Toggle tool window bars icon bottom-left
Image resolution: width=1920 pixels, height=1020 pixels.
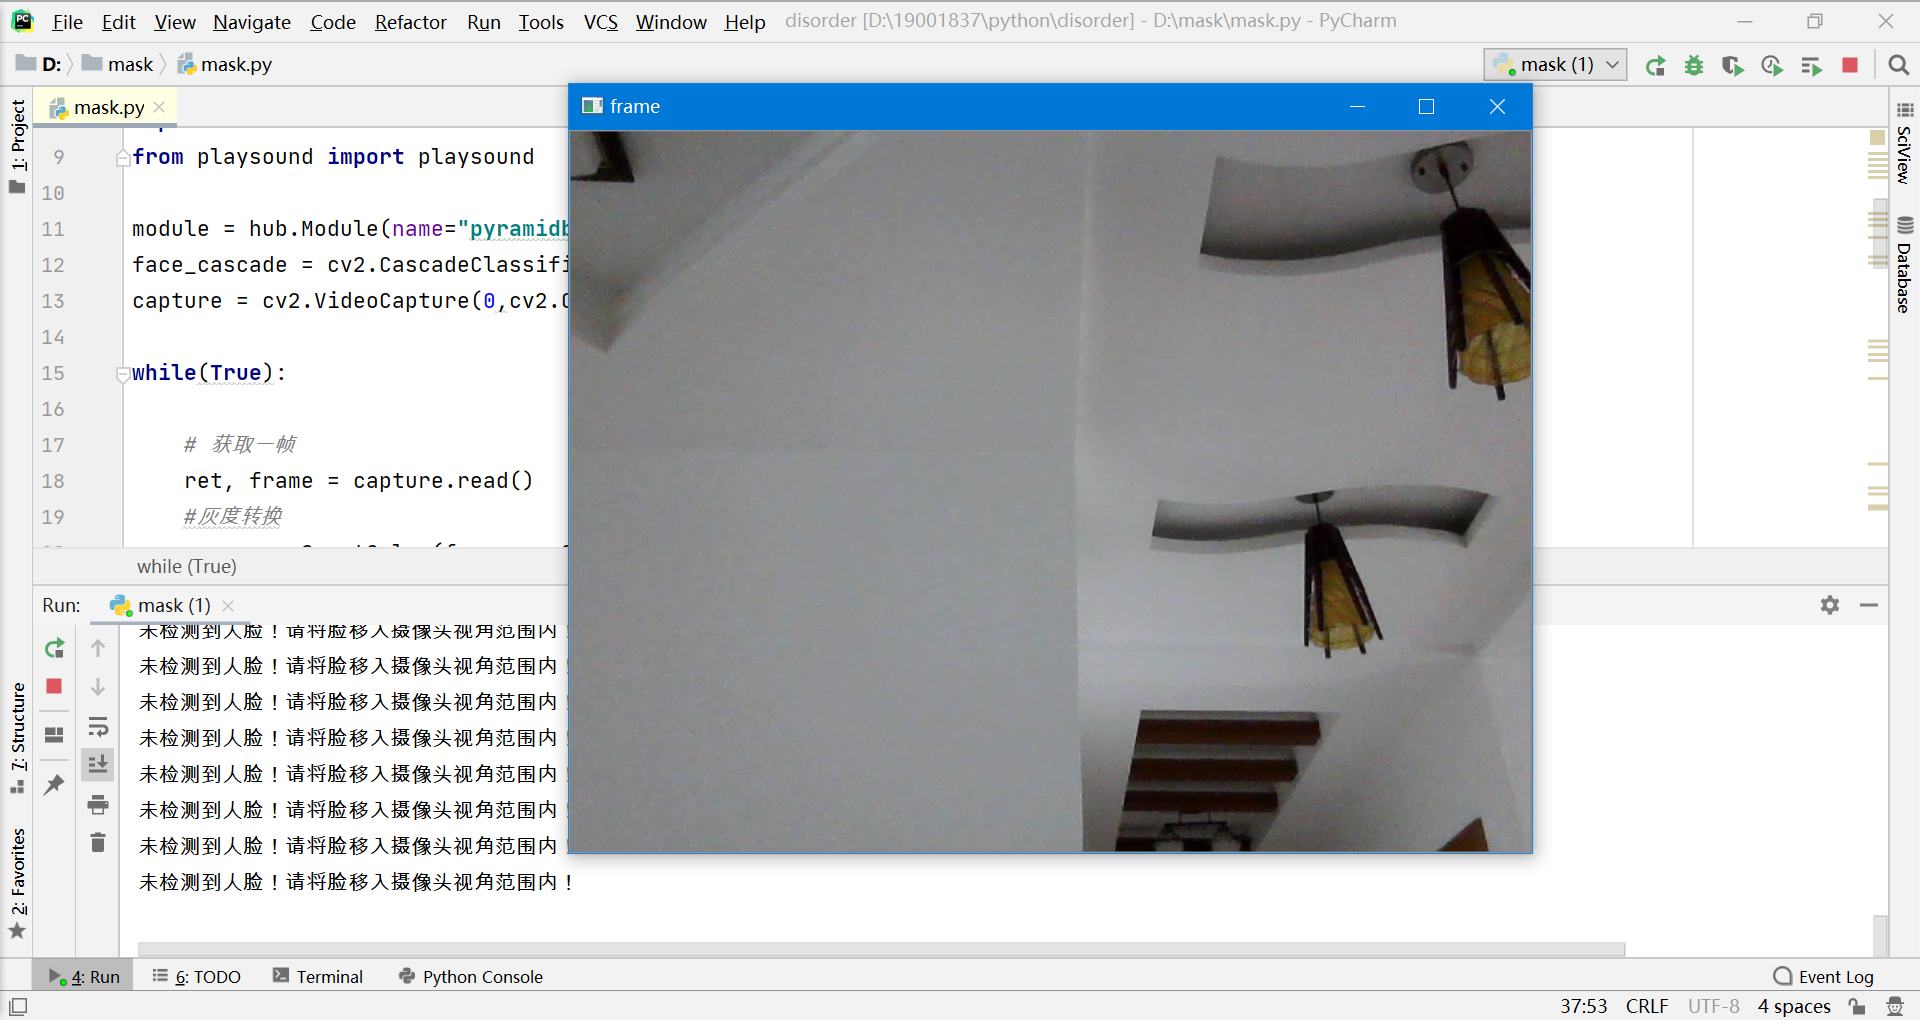pyautogui.click(x=18, y=1006)
